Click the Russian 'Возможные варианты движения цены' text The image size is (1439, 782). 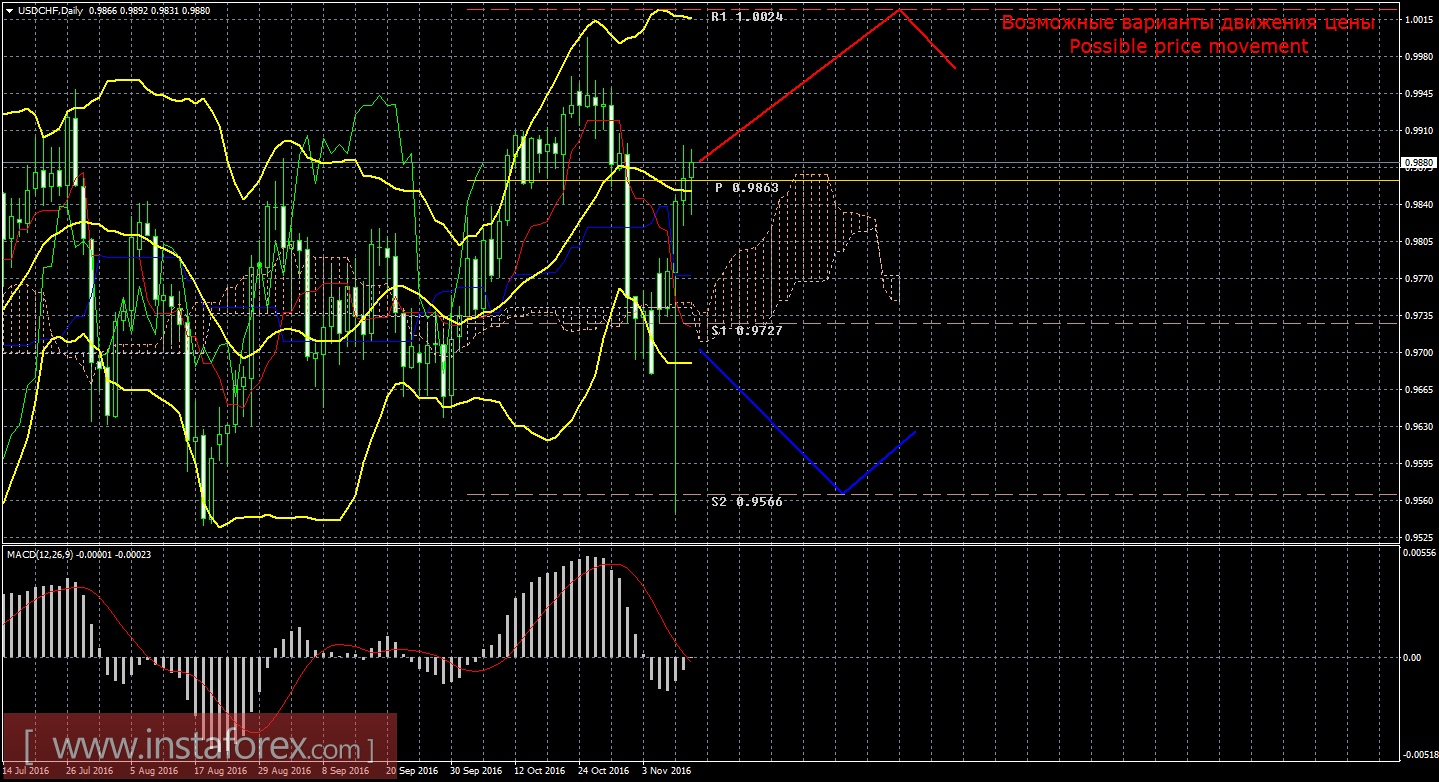point(1188,23)
